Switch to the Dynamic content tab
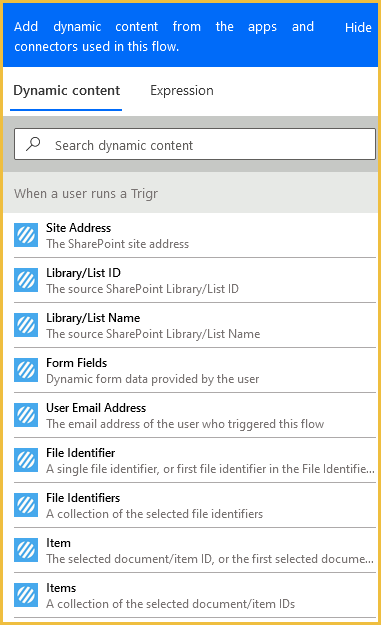381x625 pixels. pyautogui.click(x=67, y=90)
